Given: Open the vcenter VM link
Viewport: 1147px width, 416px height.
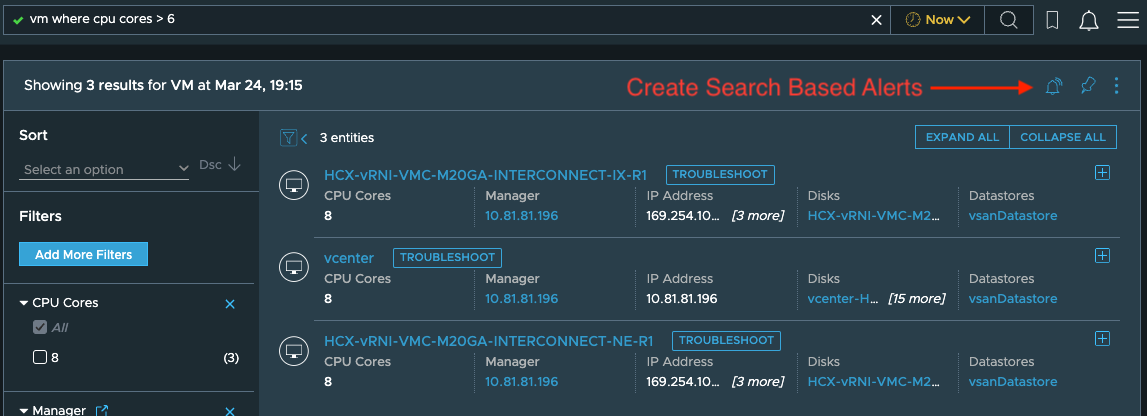Looking at the screenshot, I should (349, 257).
